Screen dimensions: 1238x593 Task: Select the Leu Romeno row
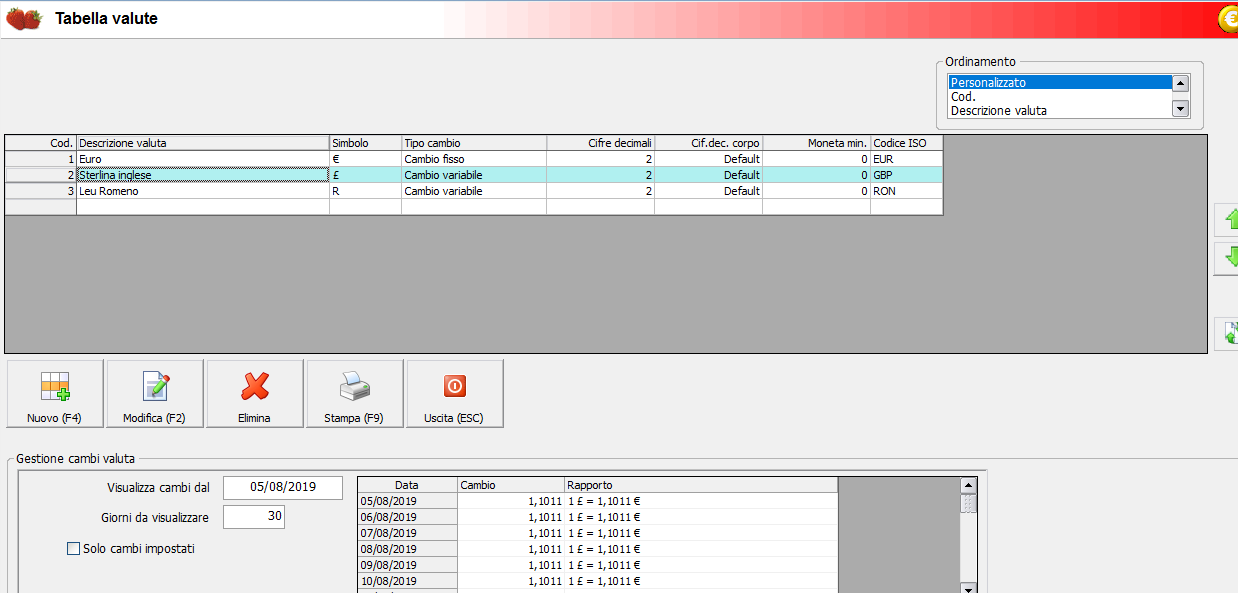474,191
